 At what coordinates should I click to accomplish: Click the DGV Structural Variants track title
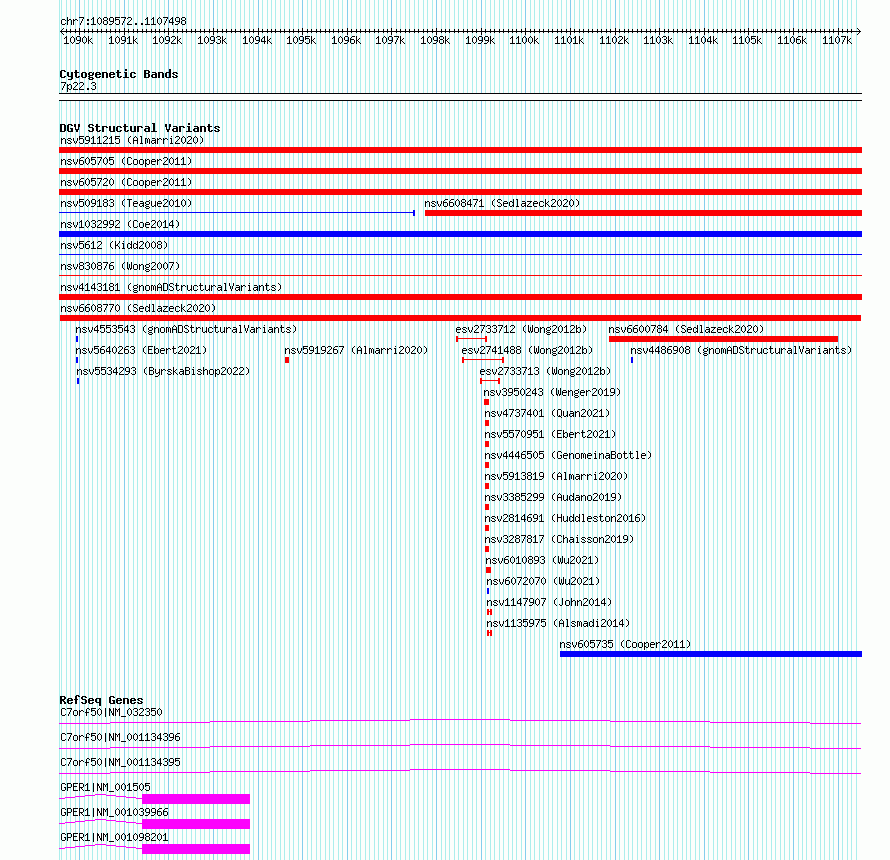(x=140, y=128)
